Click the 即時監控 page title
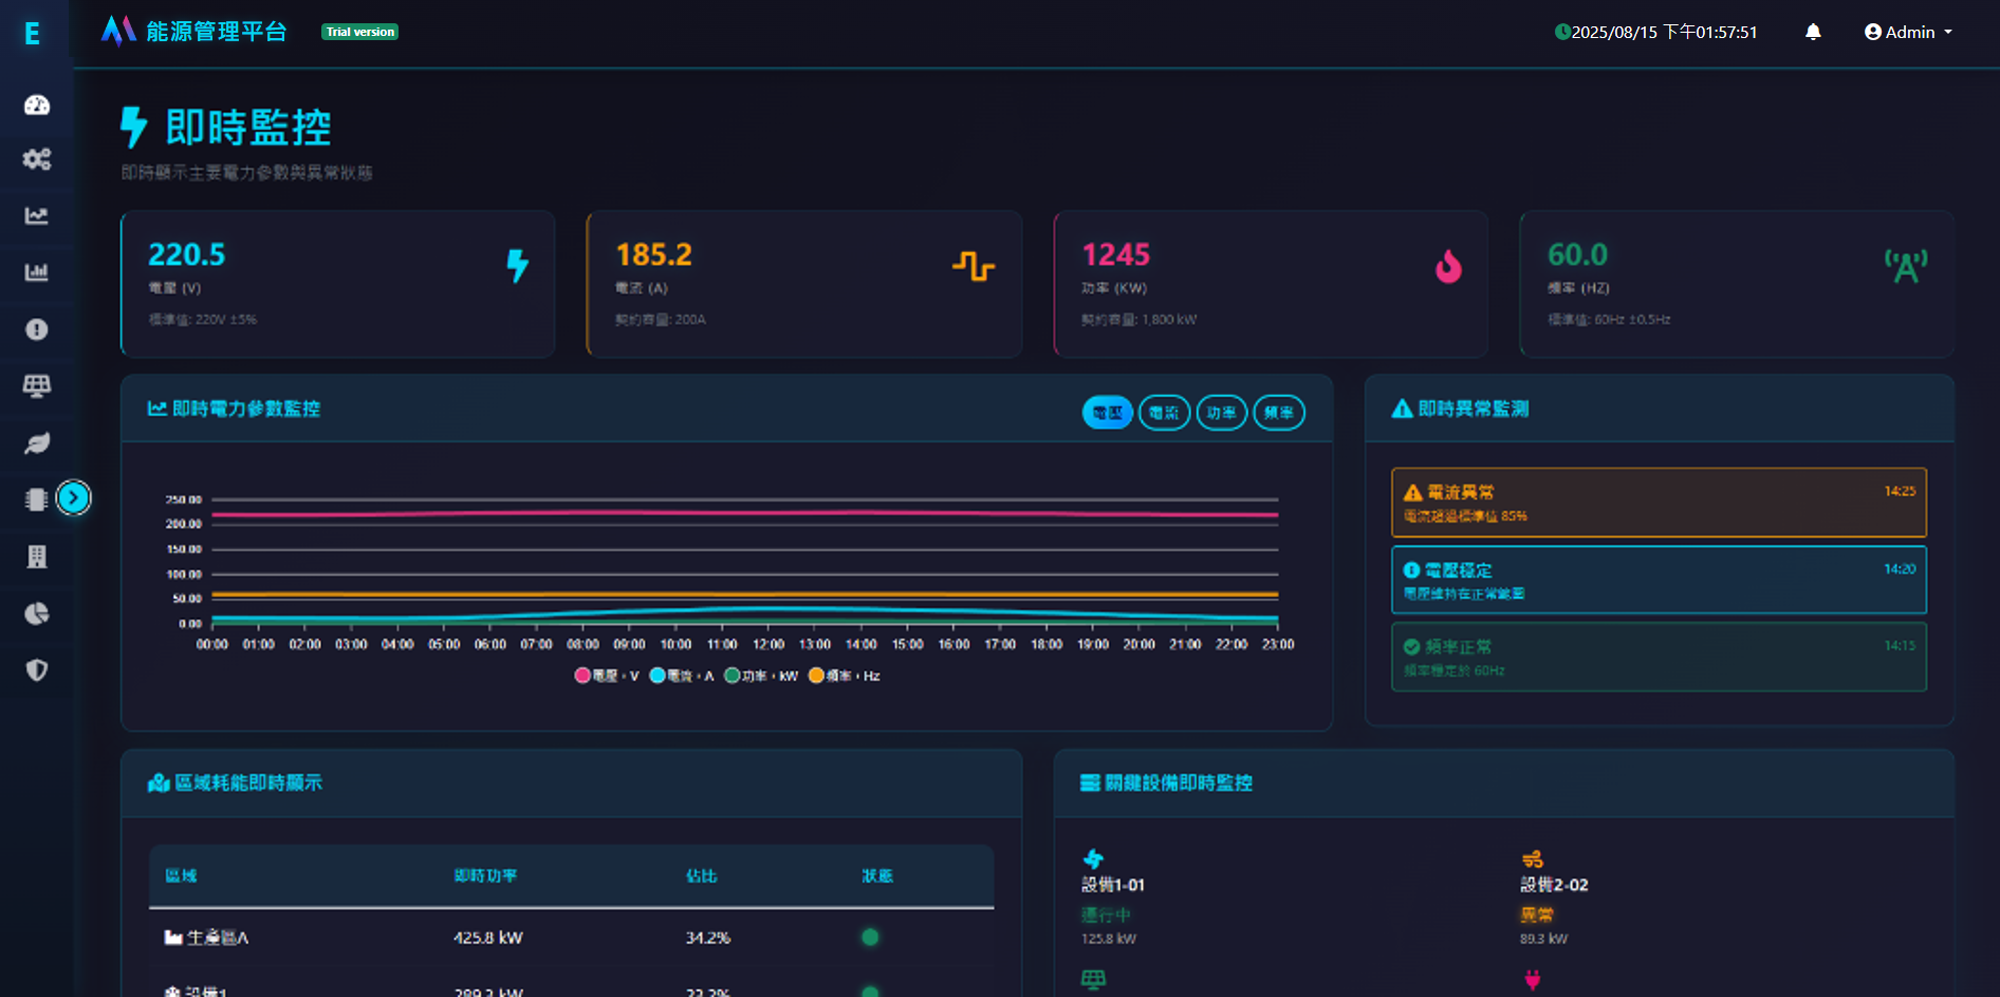 (248, 128)
